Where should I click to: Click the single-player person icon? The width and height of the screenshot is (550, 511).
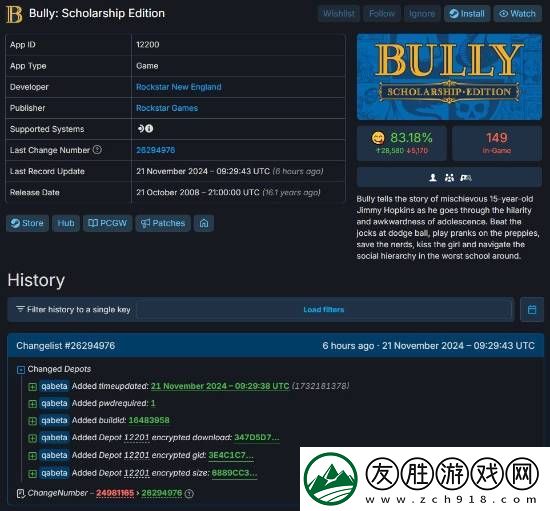(x=433, y=178)
